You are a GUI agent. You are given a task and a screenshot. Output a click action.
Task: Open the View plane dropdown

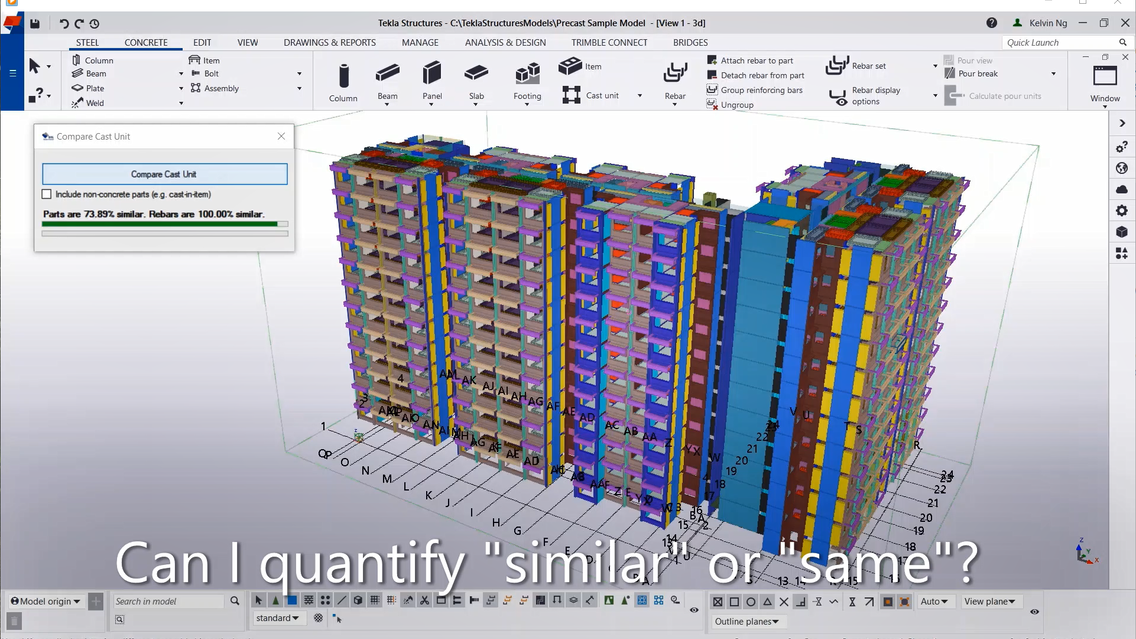click(990, 601)
